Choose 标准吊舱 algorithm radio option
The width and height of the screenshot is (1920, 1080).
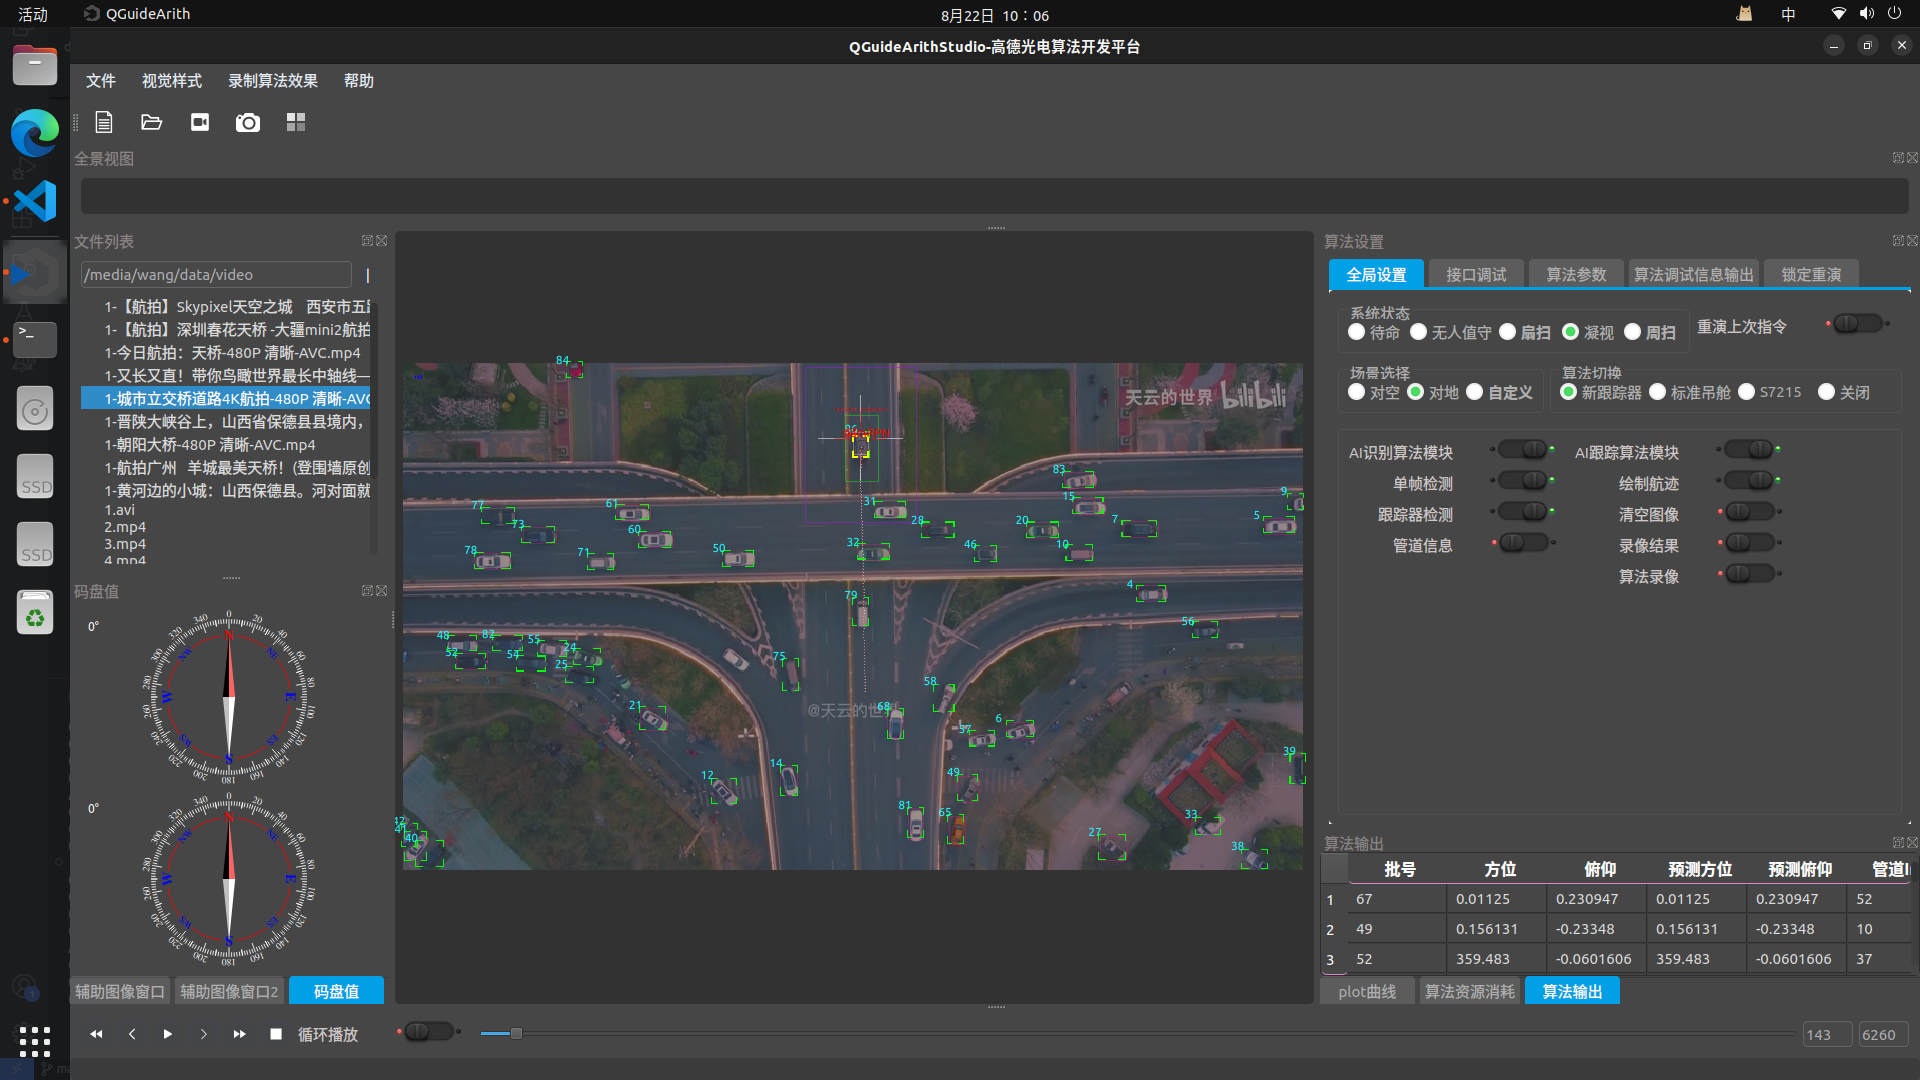[1658, 392]
